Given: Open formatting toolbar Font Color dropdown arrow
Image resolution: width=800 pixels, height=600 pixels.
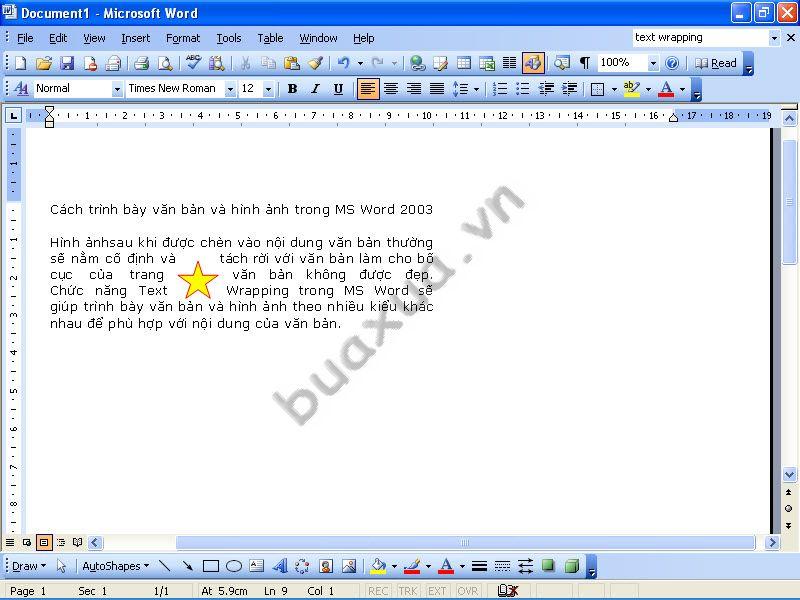Looking at the screenshot, I should coord(682,89).
